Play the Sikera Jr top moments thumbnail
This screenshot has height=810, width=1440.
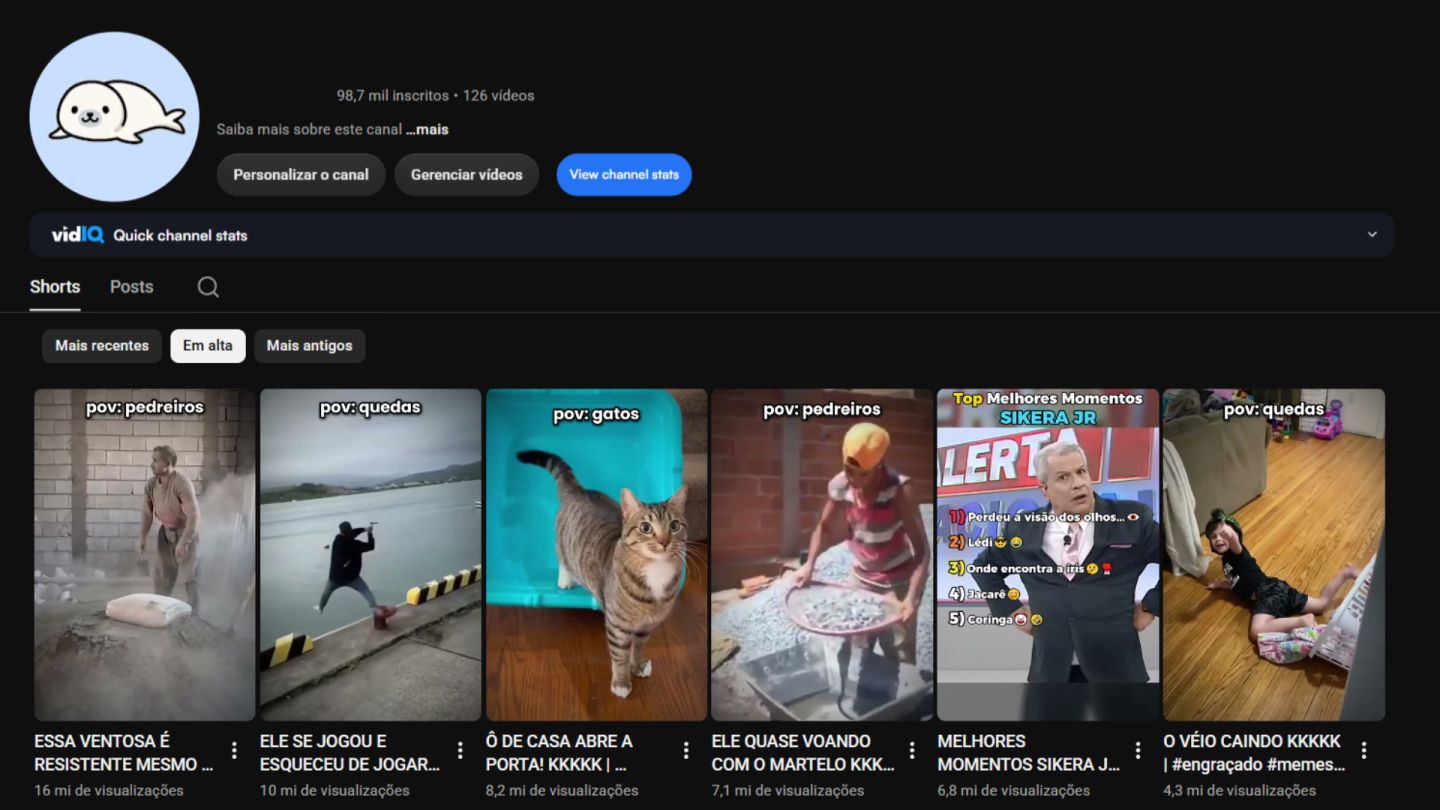click(1048, 555)
